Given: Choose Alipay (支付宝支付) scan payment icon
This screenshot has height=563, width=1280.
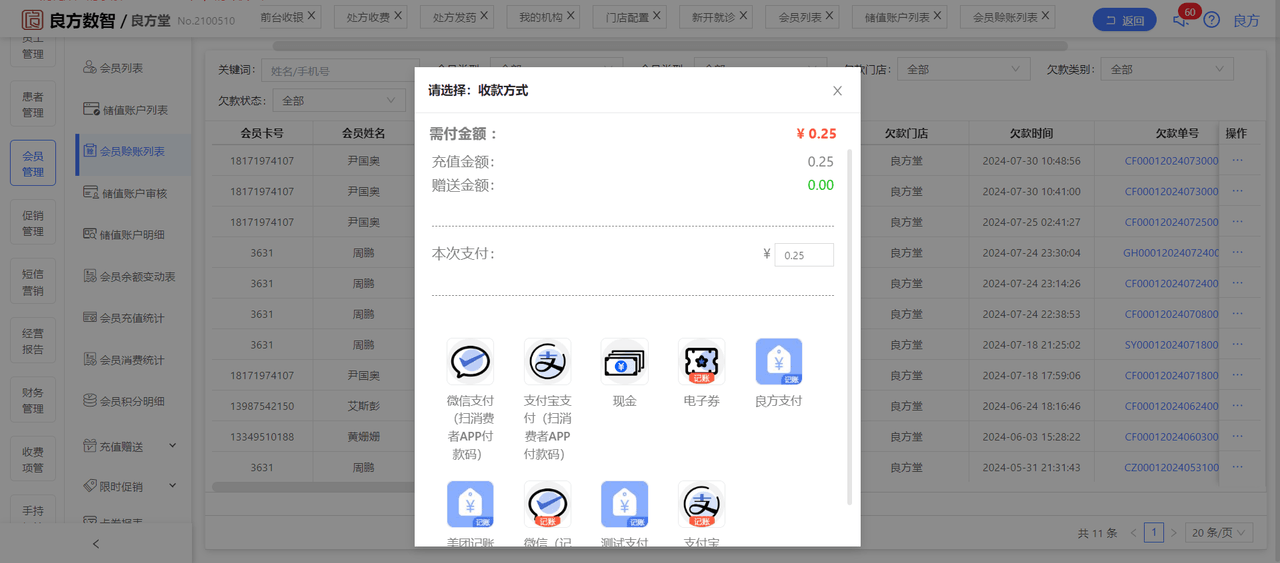Looking at the screenshot, I should click(x=547, y=361).
